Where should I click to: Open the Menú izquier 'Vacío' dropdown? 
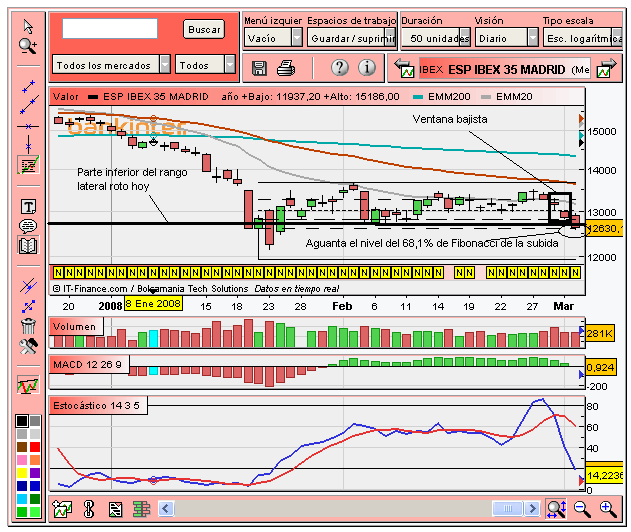pos(273,38)
